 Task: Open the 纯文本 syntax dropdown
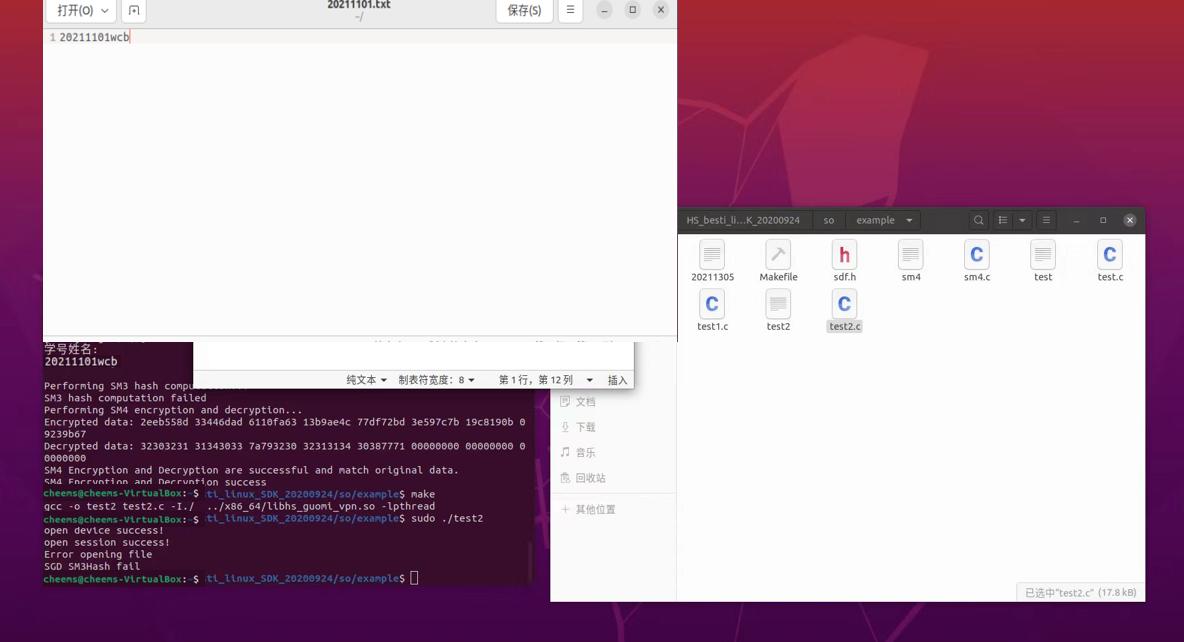coord(366,380)
